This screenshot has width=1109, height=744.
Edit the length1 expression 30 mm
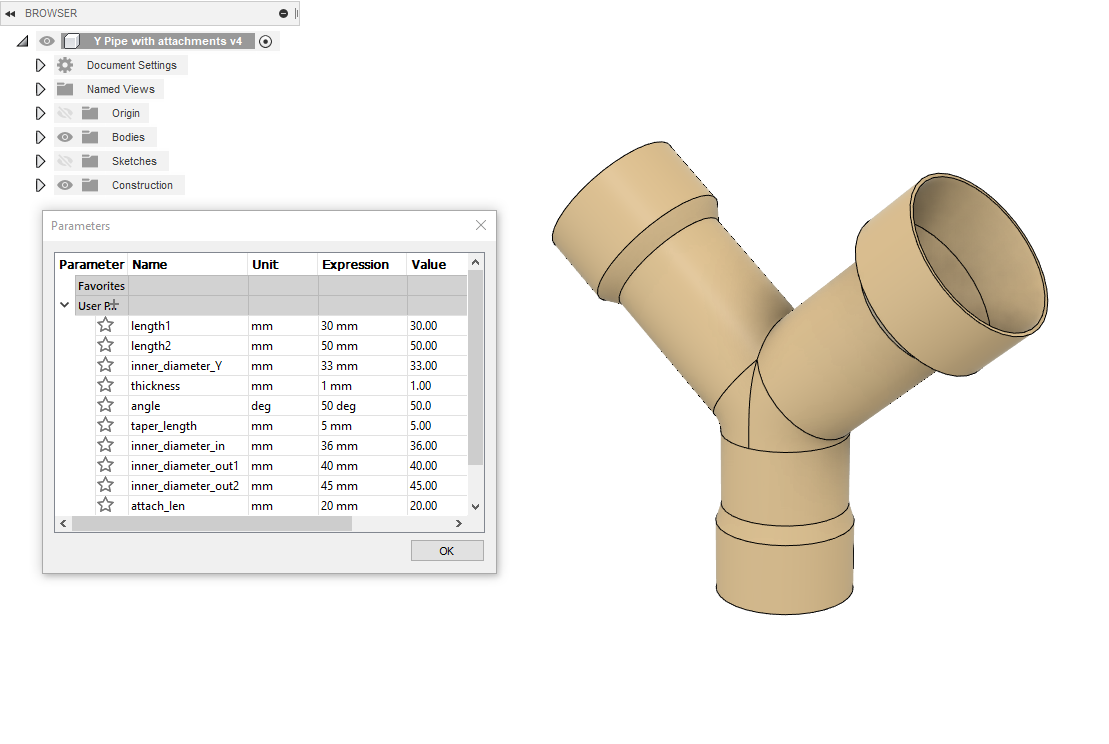362,326
